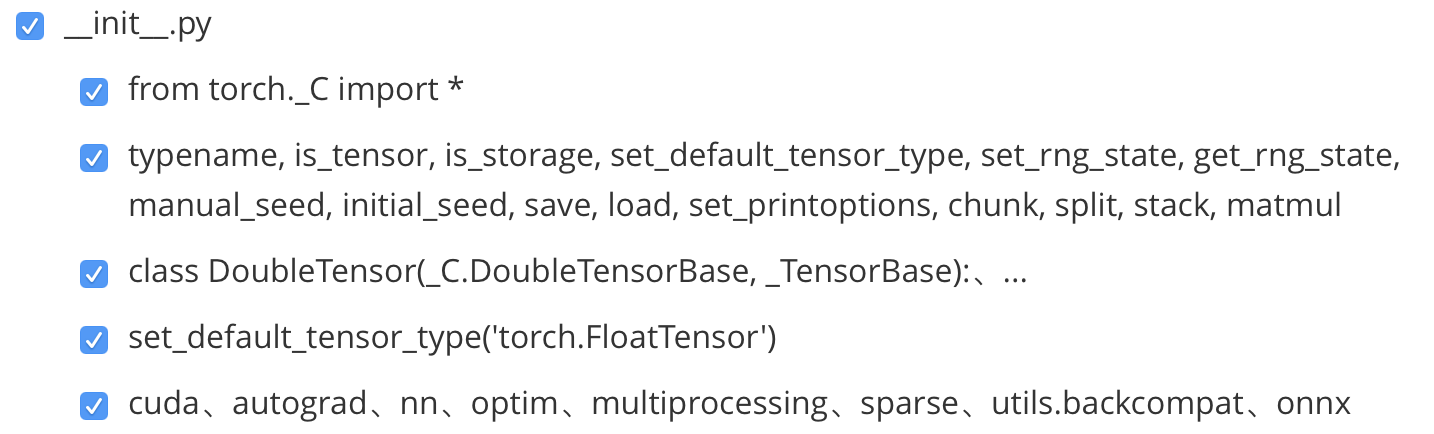Image resolution: width=1434 pixels, height=434 pixels.
Task: Select the set_default_tensor_type('torch.FloatTensor') text
Action: [452, 338]
